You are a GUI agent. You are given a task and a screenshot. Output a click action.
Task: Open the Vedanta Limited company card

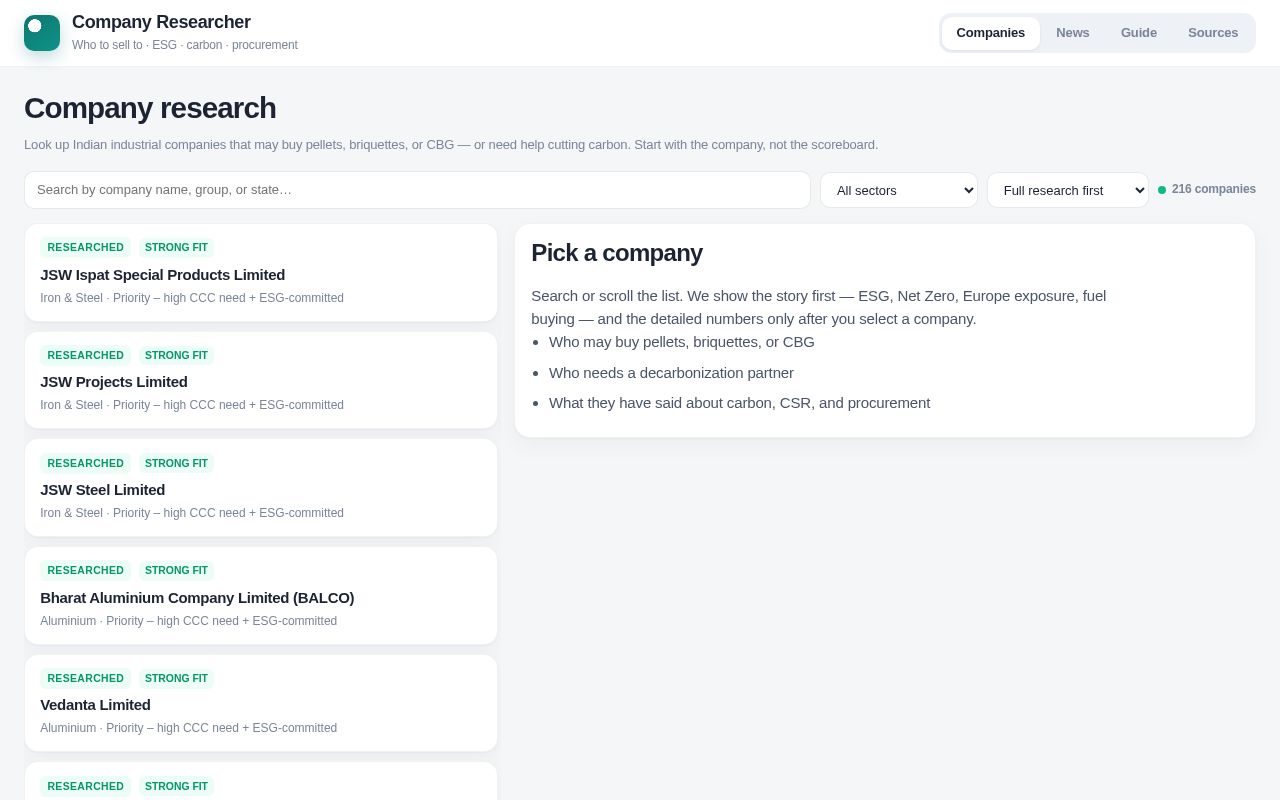(261, 703)
